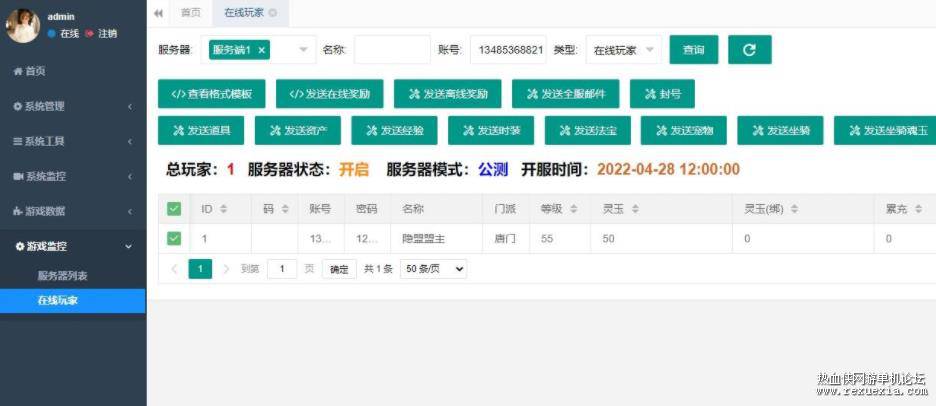Click the 查询 search button

pyautogui.click(x=694, y=50)
